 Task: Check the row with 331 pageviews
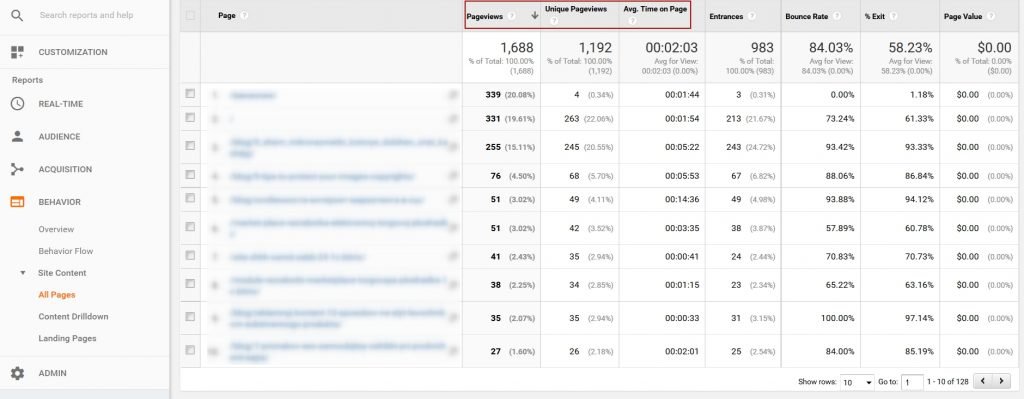[x=190, y=118]
